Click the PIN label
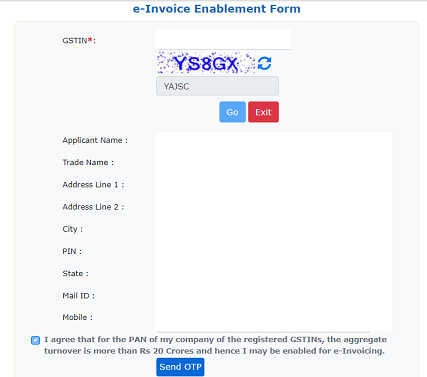 click(x=72, y=251)
